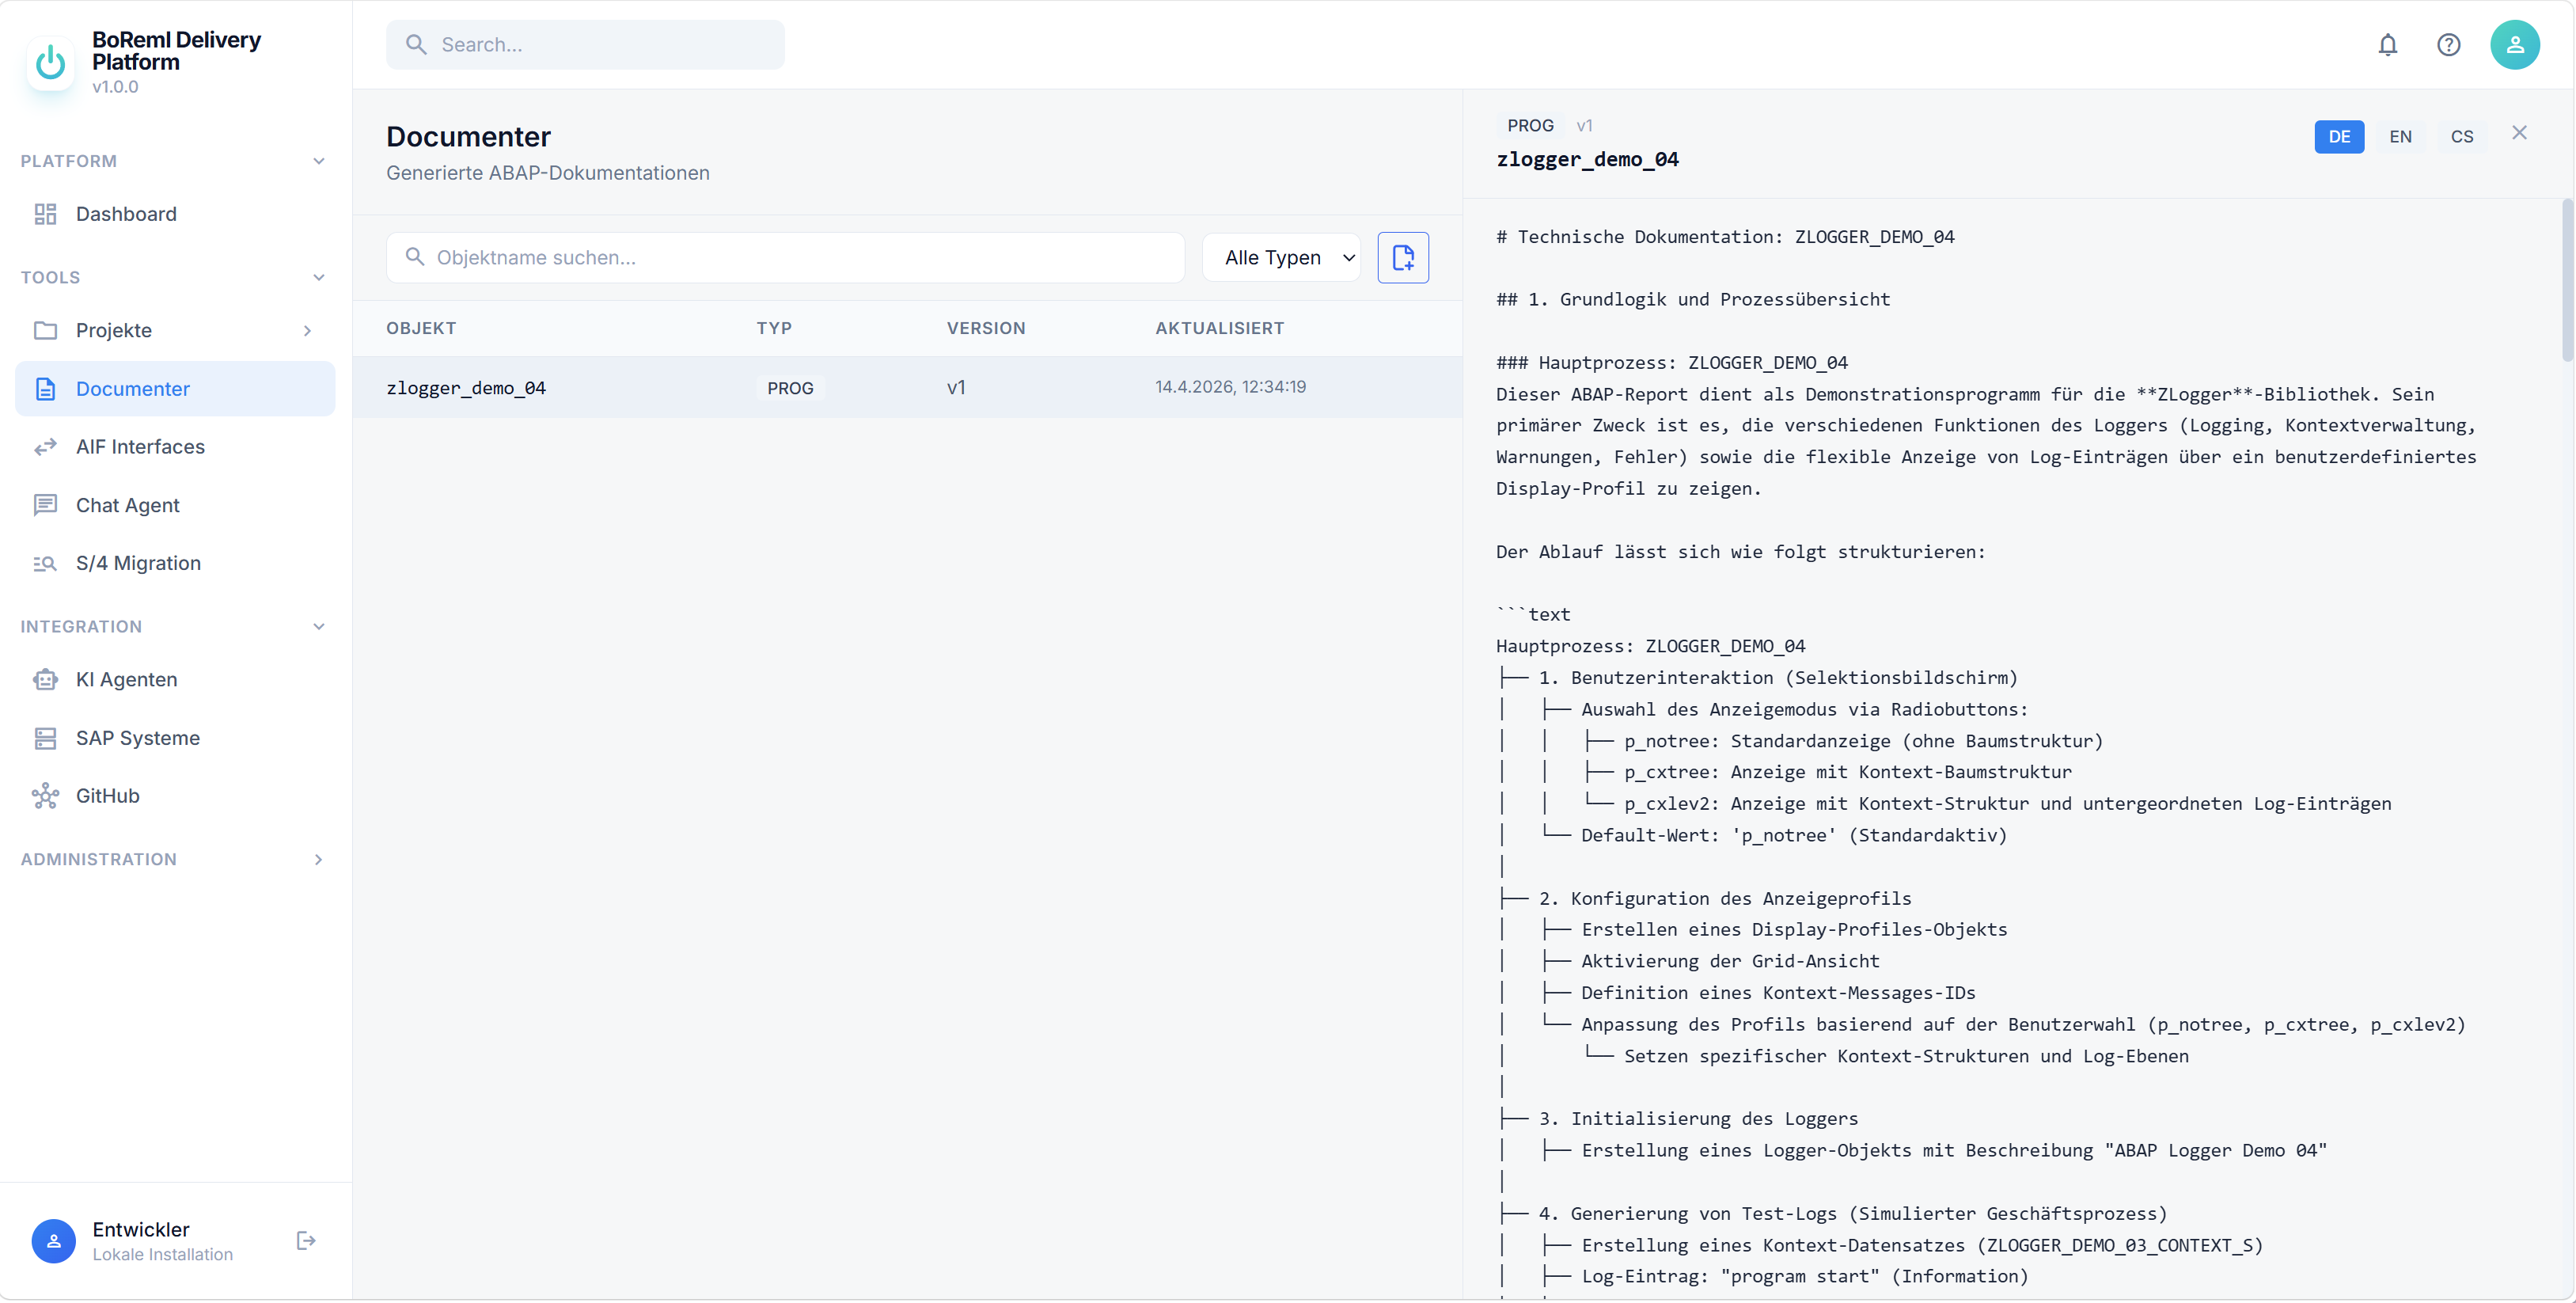2576x1303 pixels.
Task: Click the global Search field
Action: (586, 45)
